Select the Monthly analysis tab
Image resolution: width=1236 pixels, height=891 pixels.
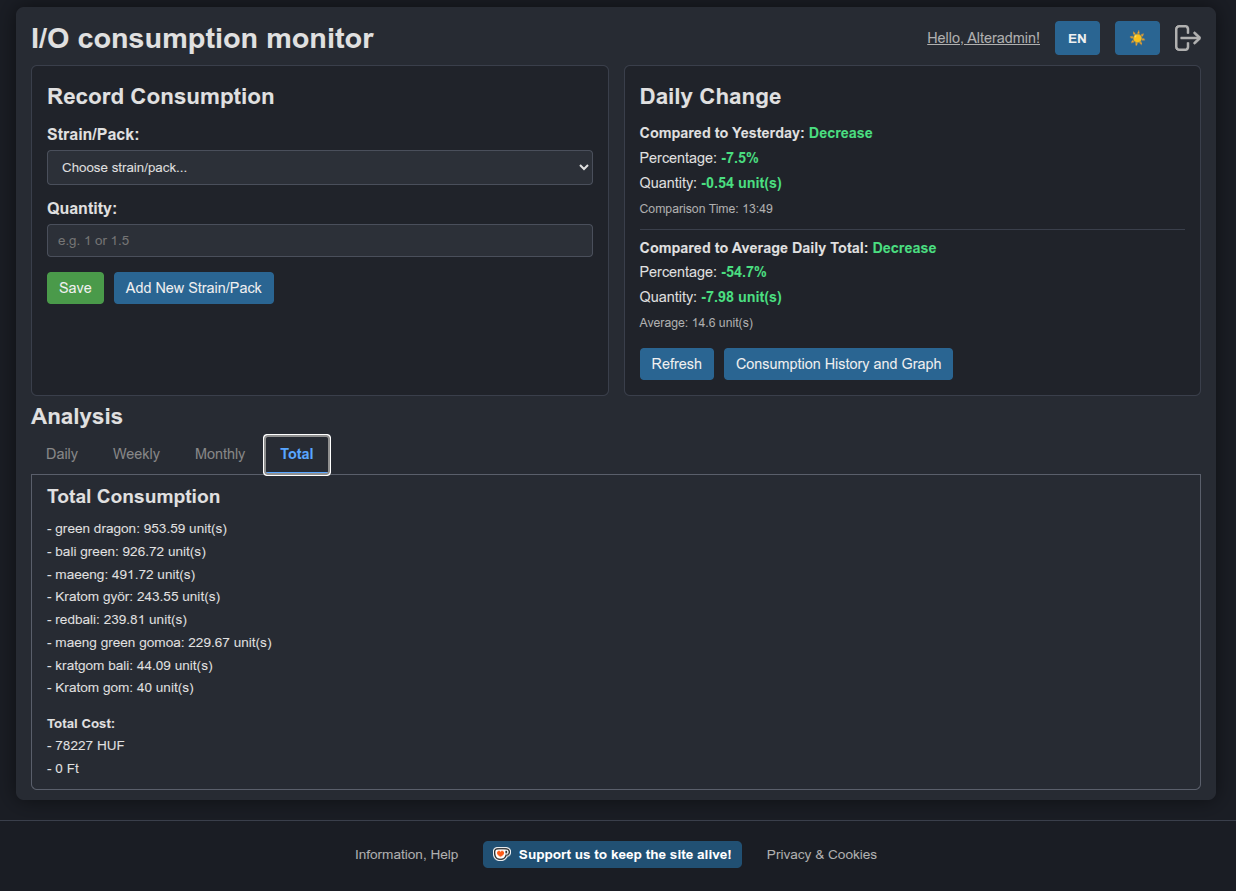click(x=220, y=454)
